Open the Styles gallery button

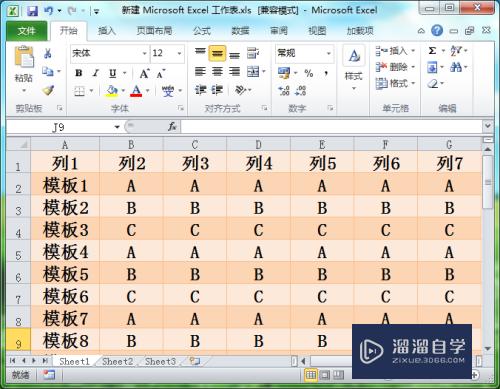point(354,69)
